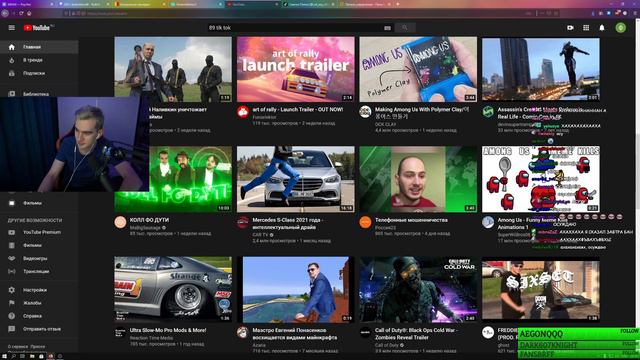
Task: Open В тренде in the sidebar
Action: pos(39,60)
